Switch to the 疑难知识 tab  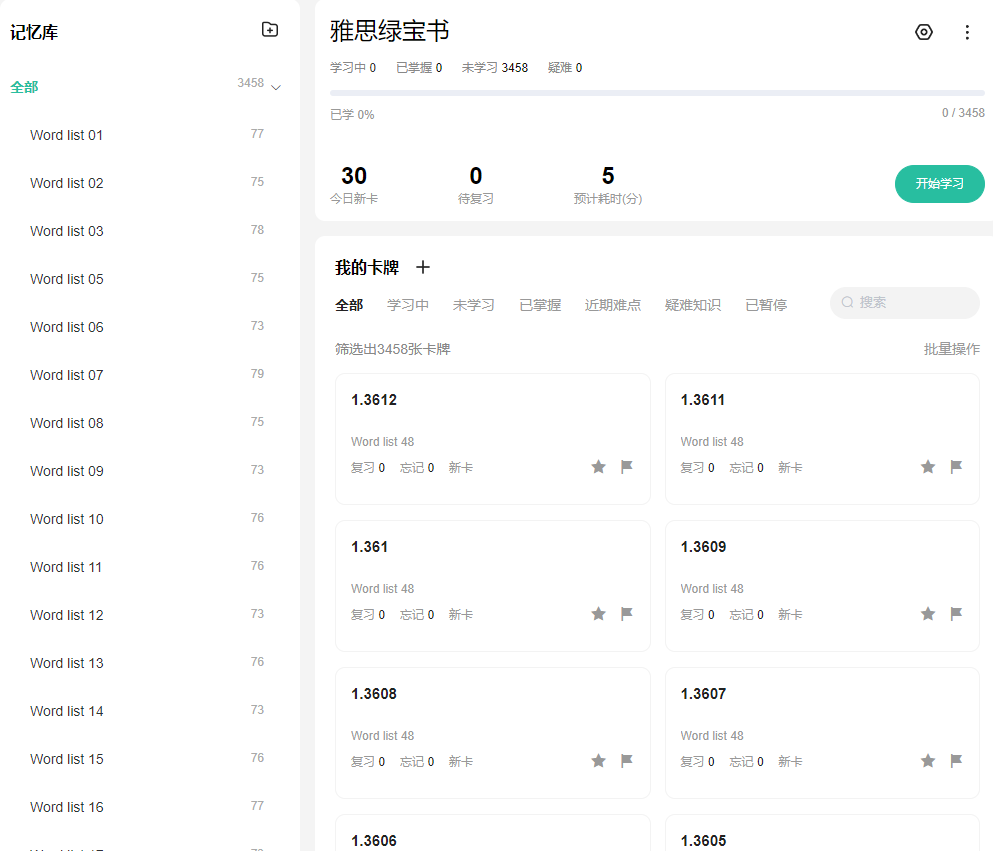tap(693, 305)
